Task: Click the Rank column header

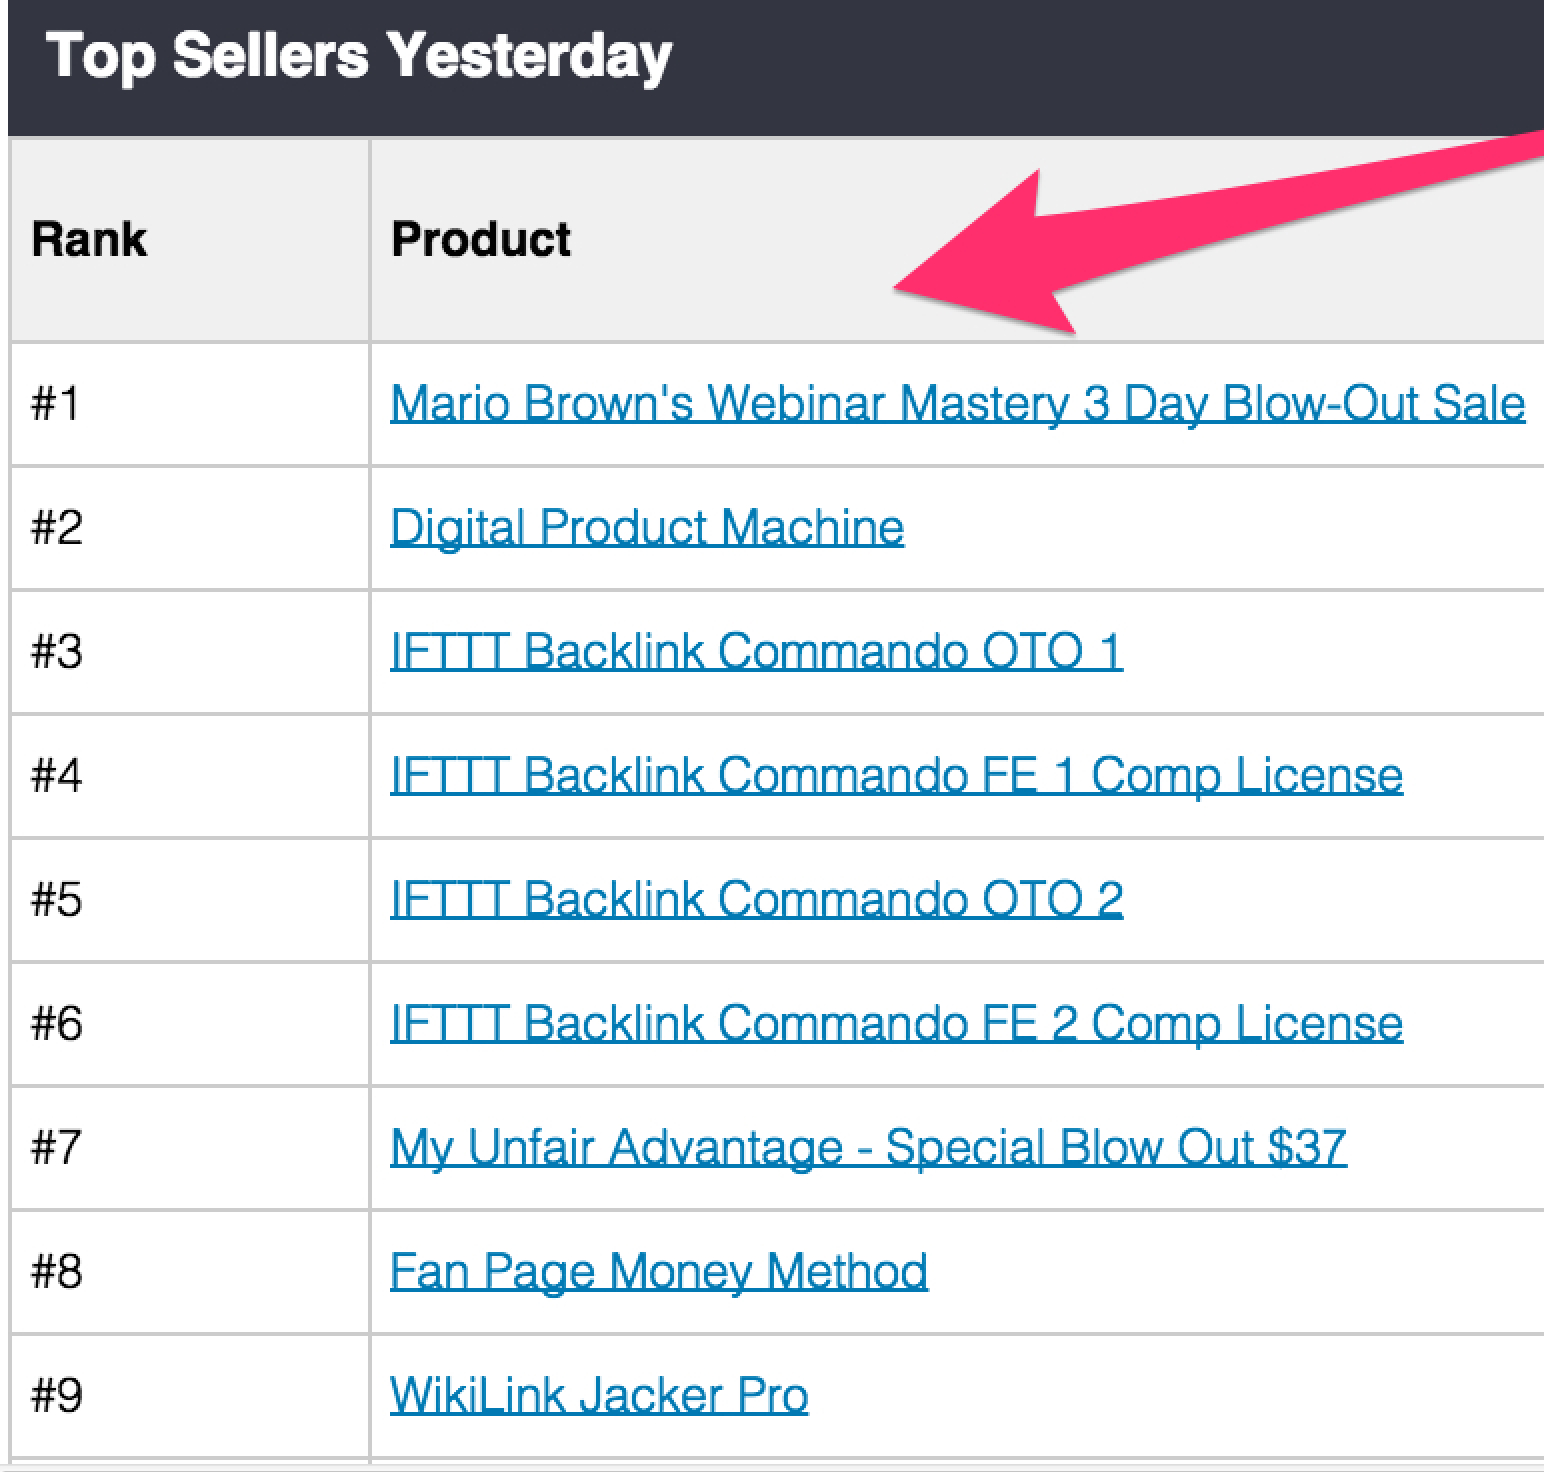Action: tap(89, 240)
